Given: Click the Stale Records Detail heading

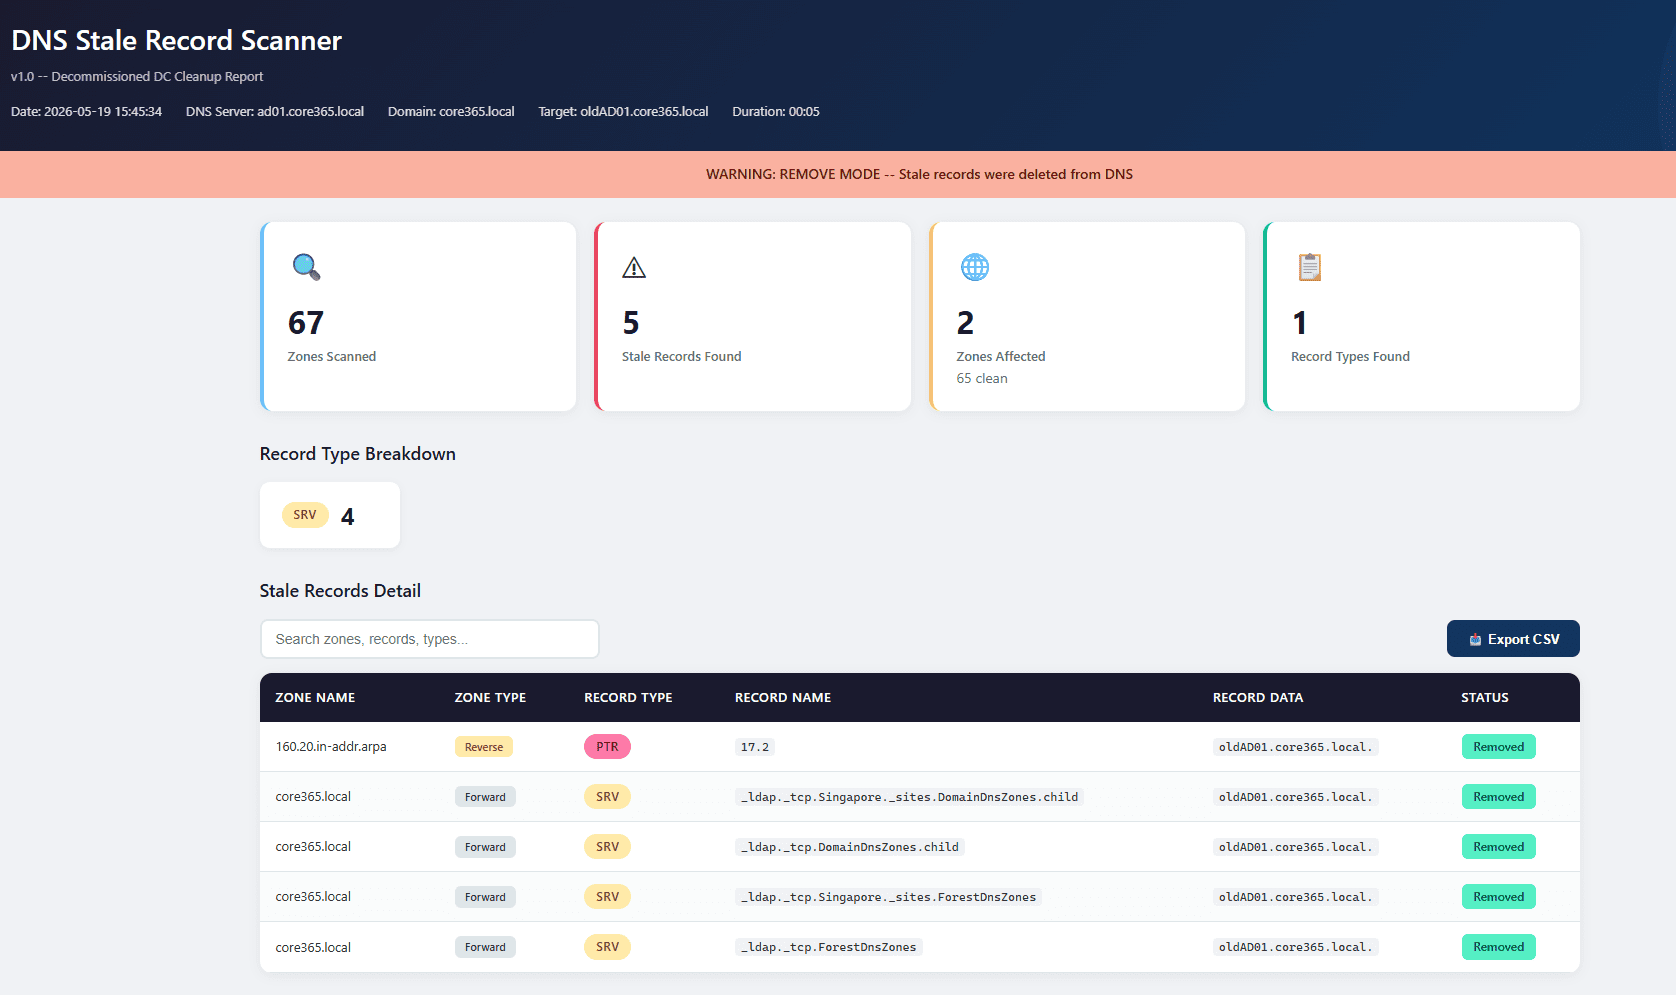Looking at the screenshot, I should pos(340,591).
